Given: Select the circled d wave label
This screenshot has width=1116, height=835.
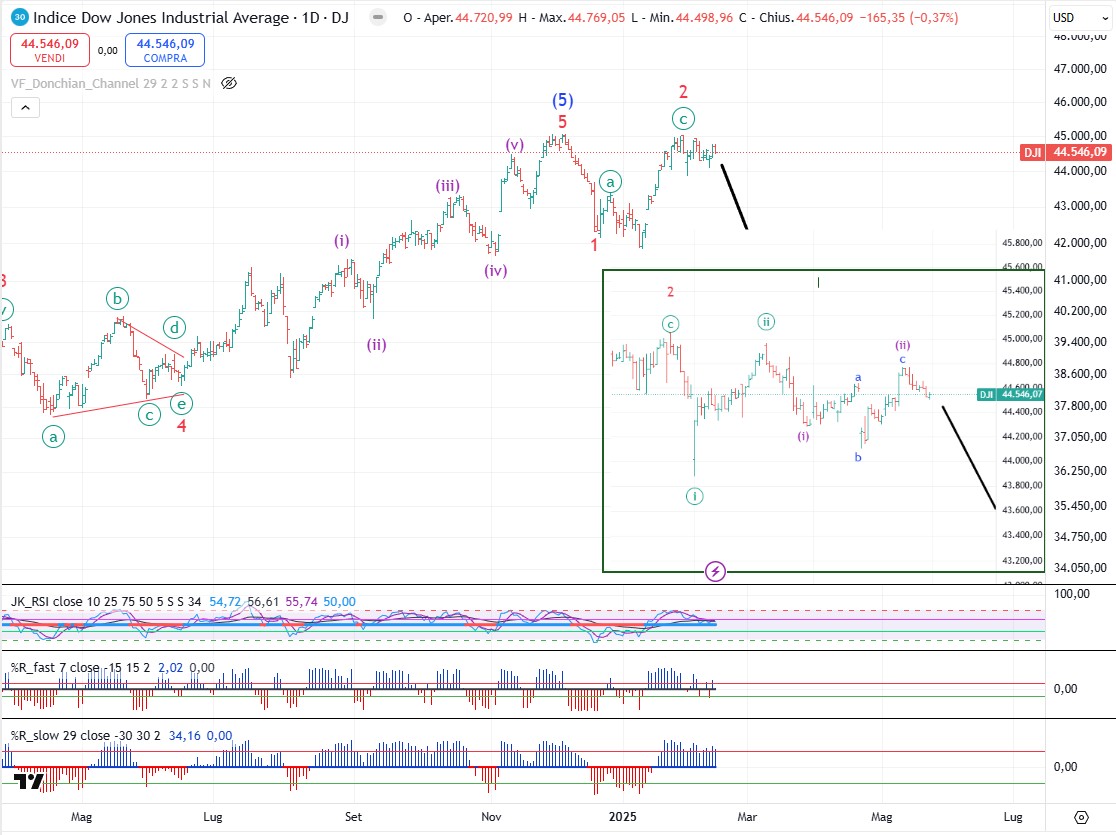Looking at the screenshot, I should pos(174,327).
